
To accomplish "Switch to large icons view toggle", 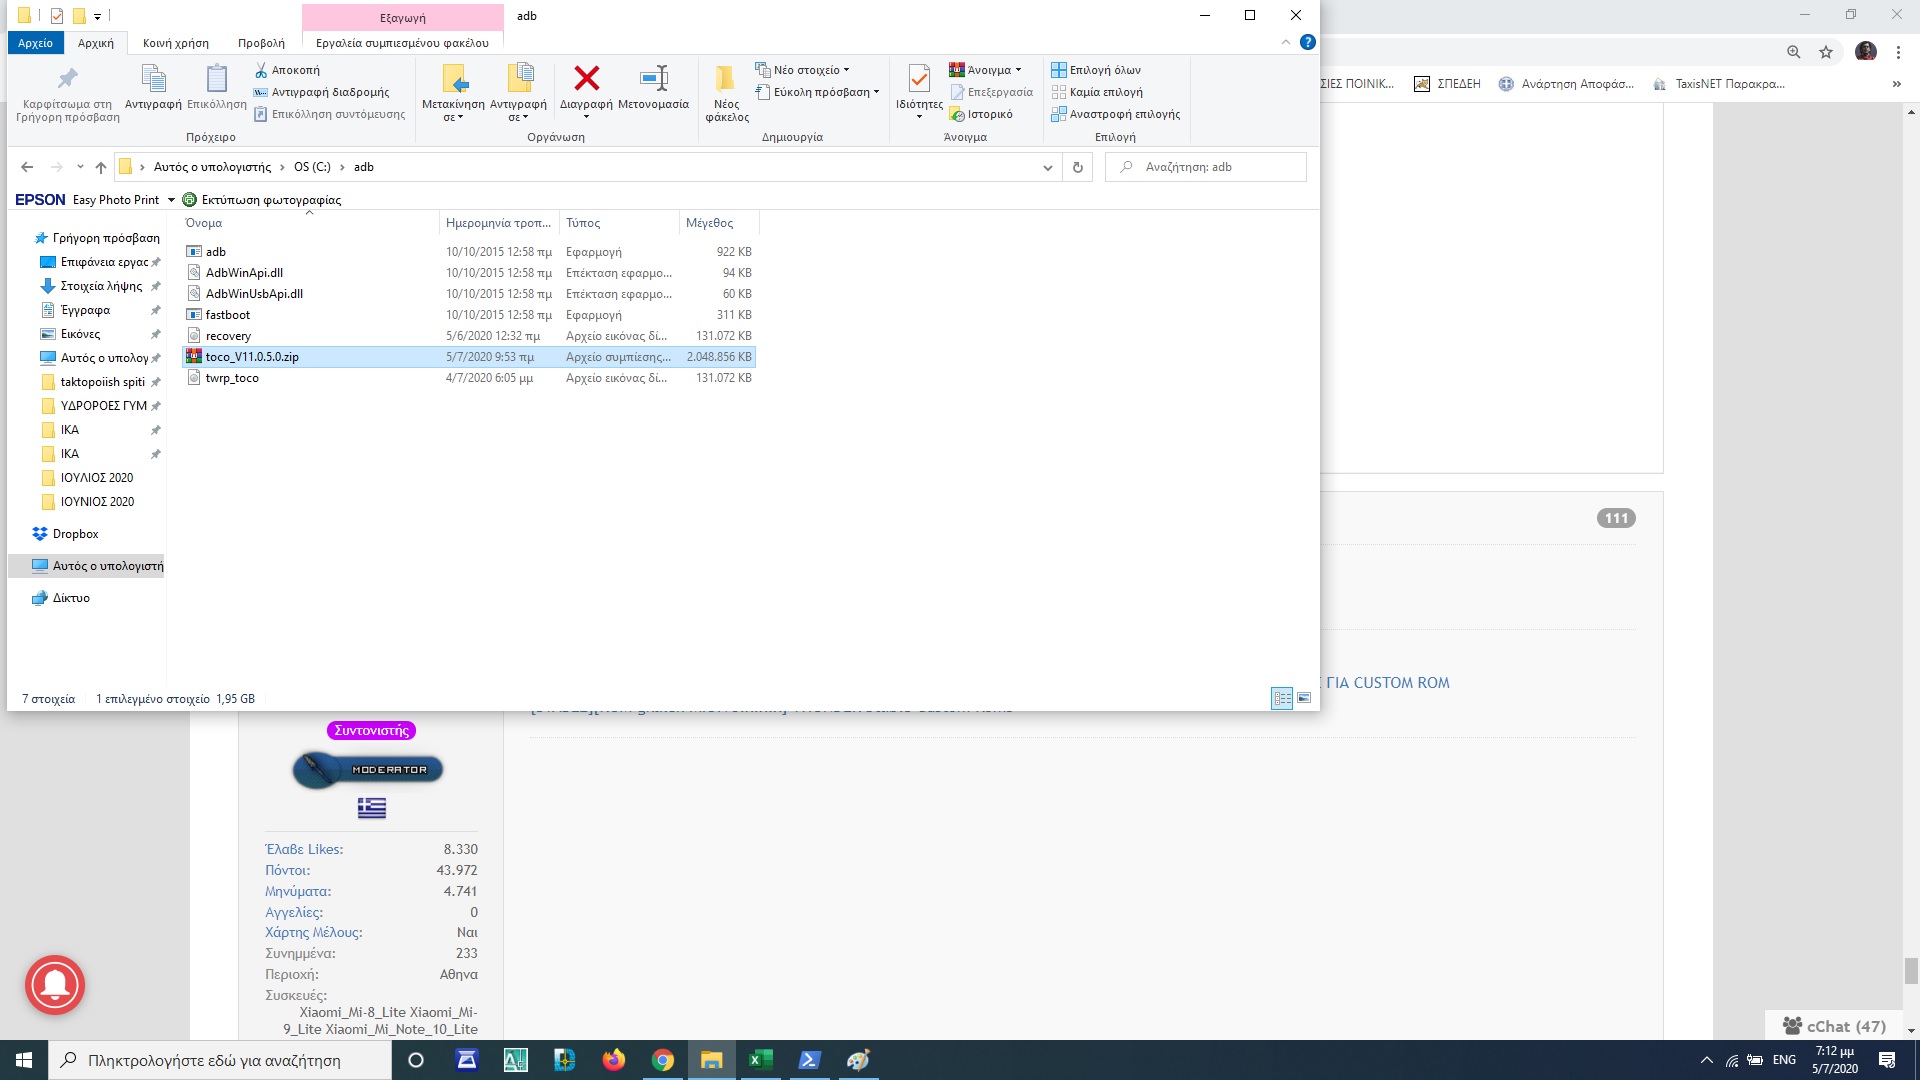I will tap(1304, 698).
